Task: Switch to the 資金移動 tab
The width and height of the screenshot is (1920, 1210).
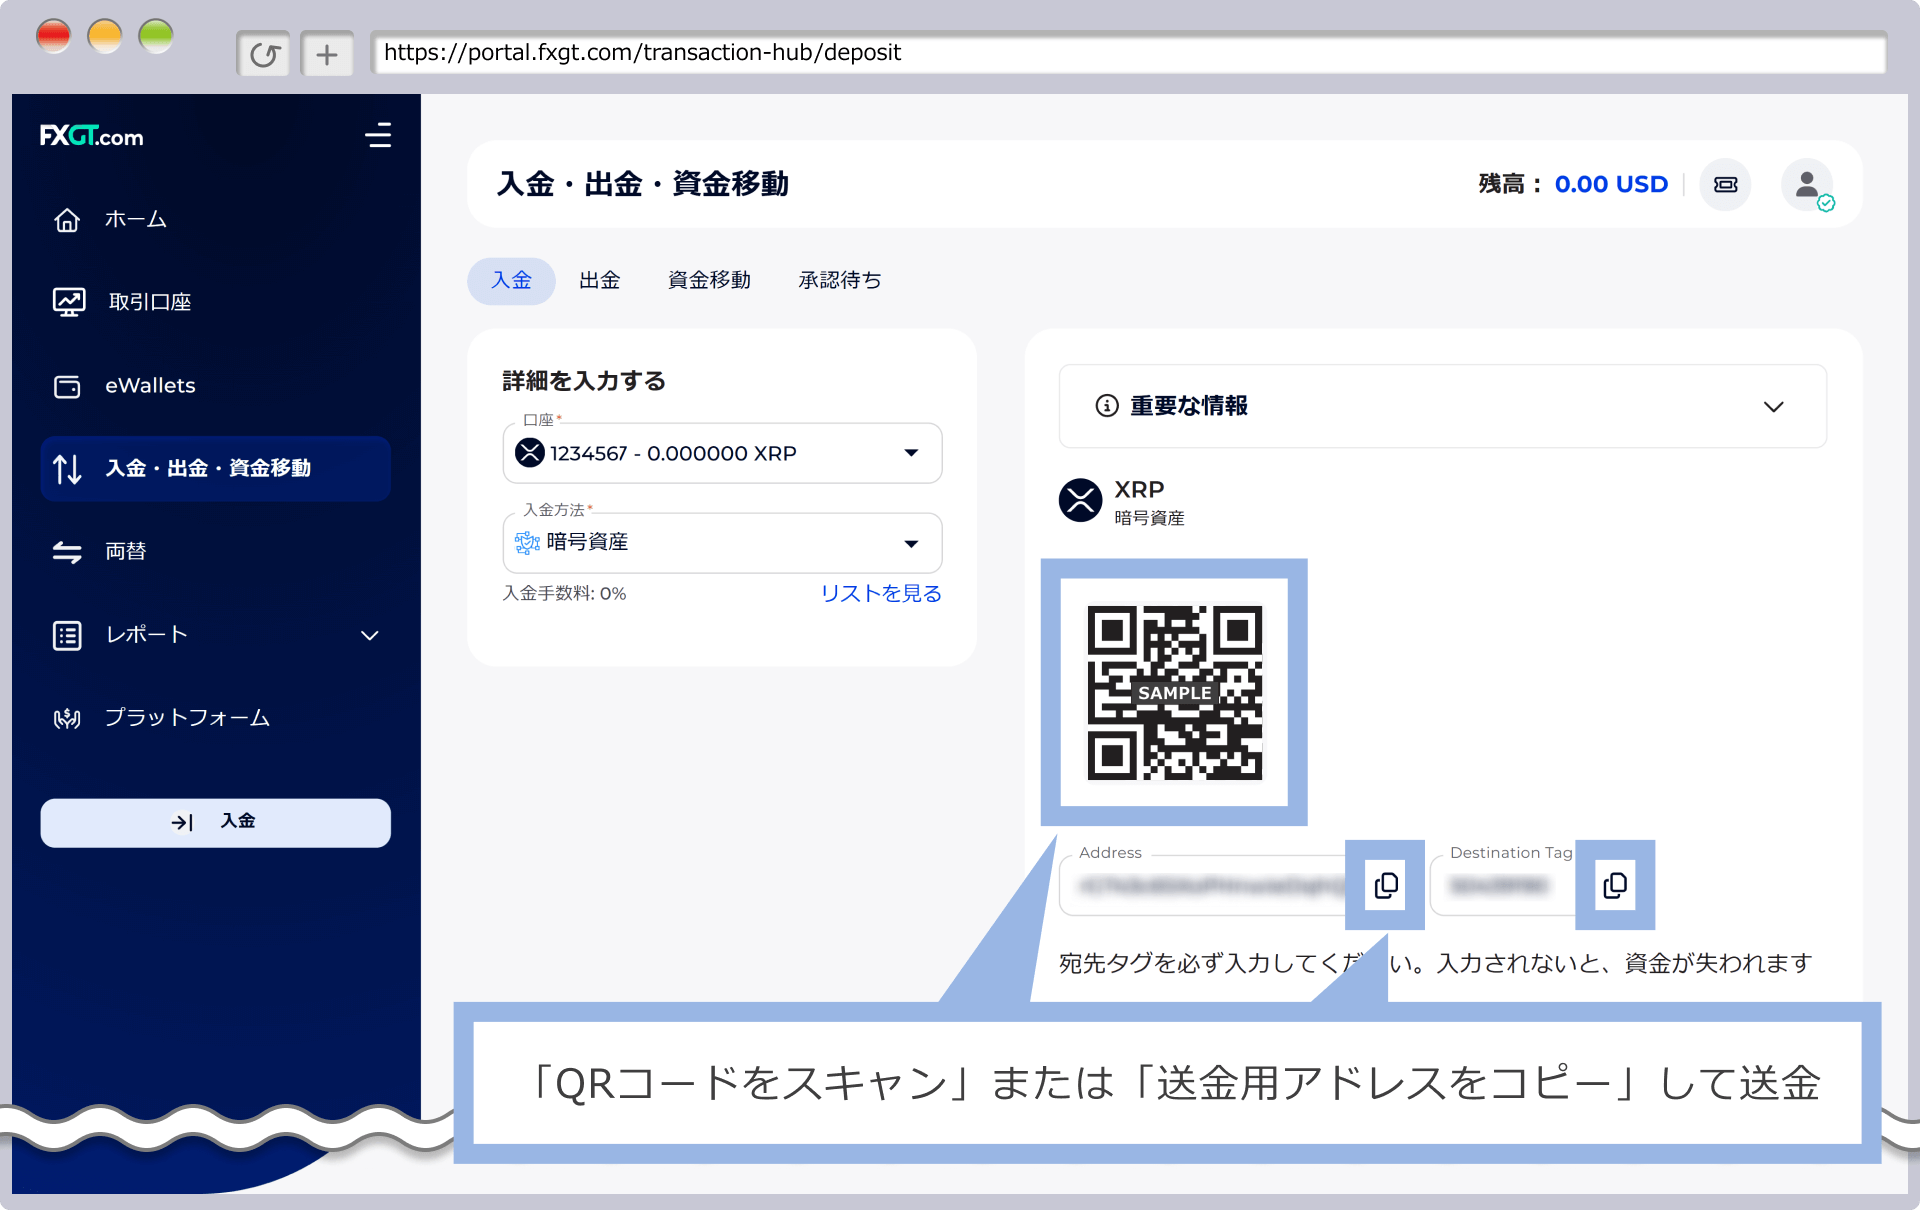Action: coord(709,280)
